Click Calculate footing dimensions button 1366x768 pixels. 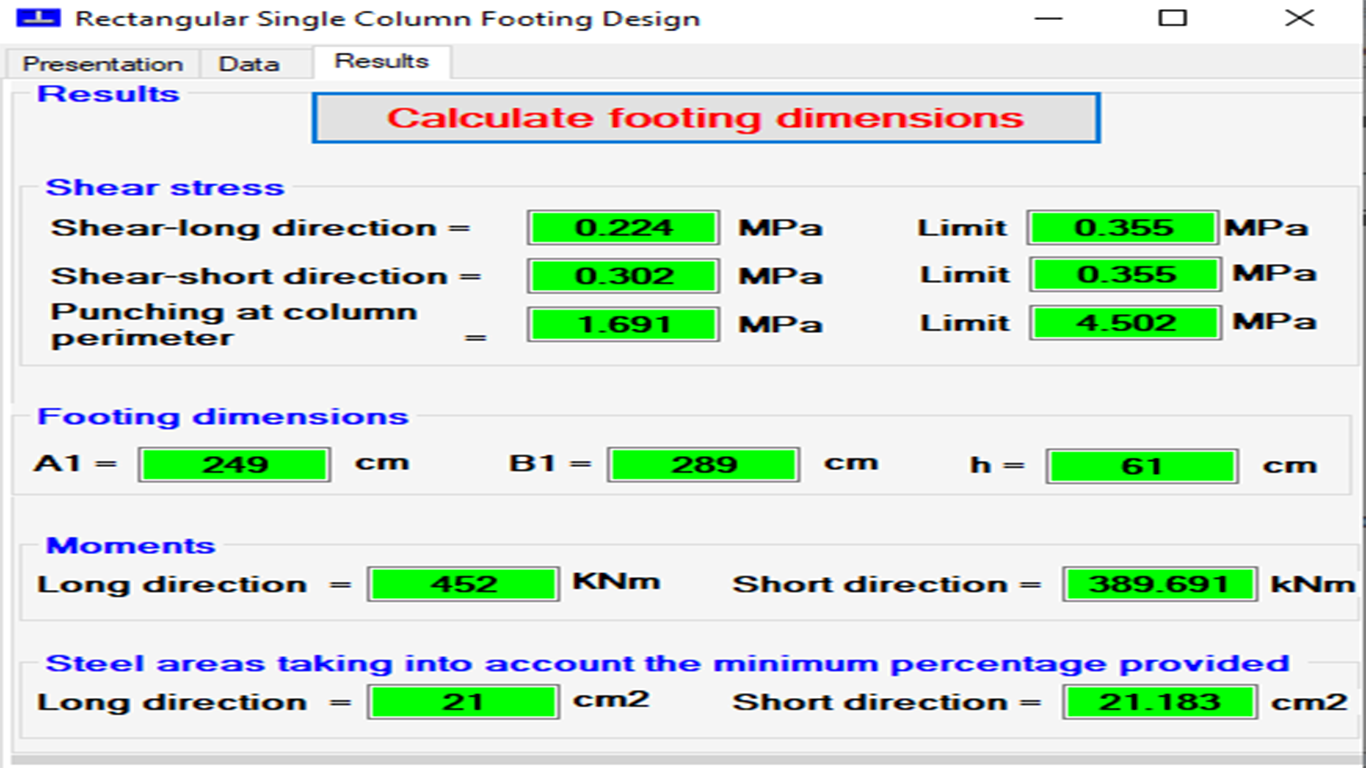(x=706, y=118)
